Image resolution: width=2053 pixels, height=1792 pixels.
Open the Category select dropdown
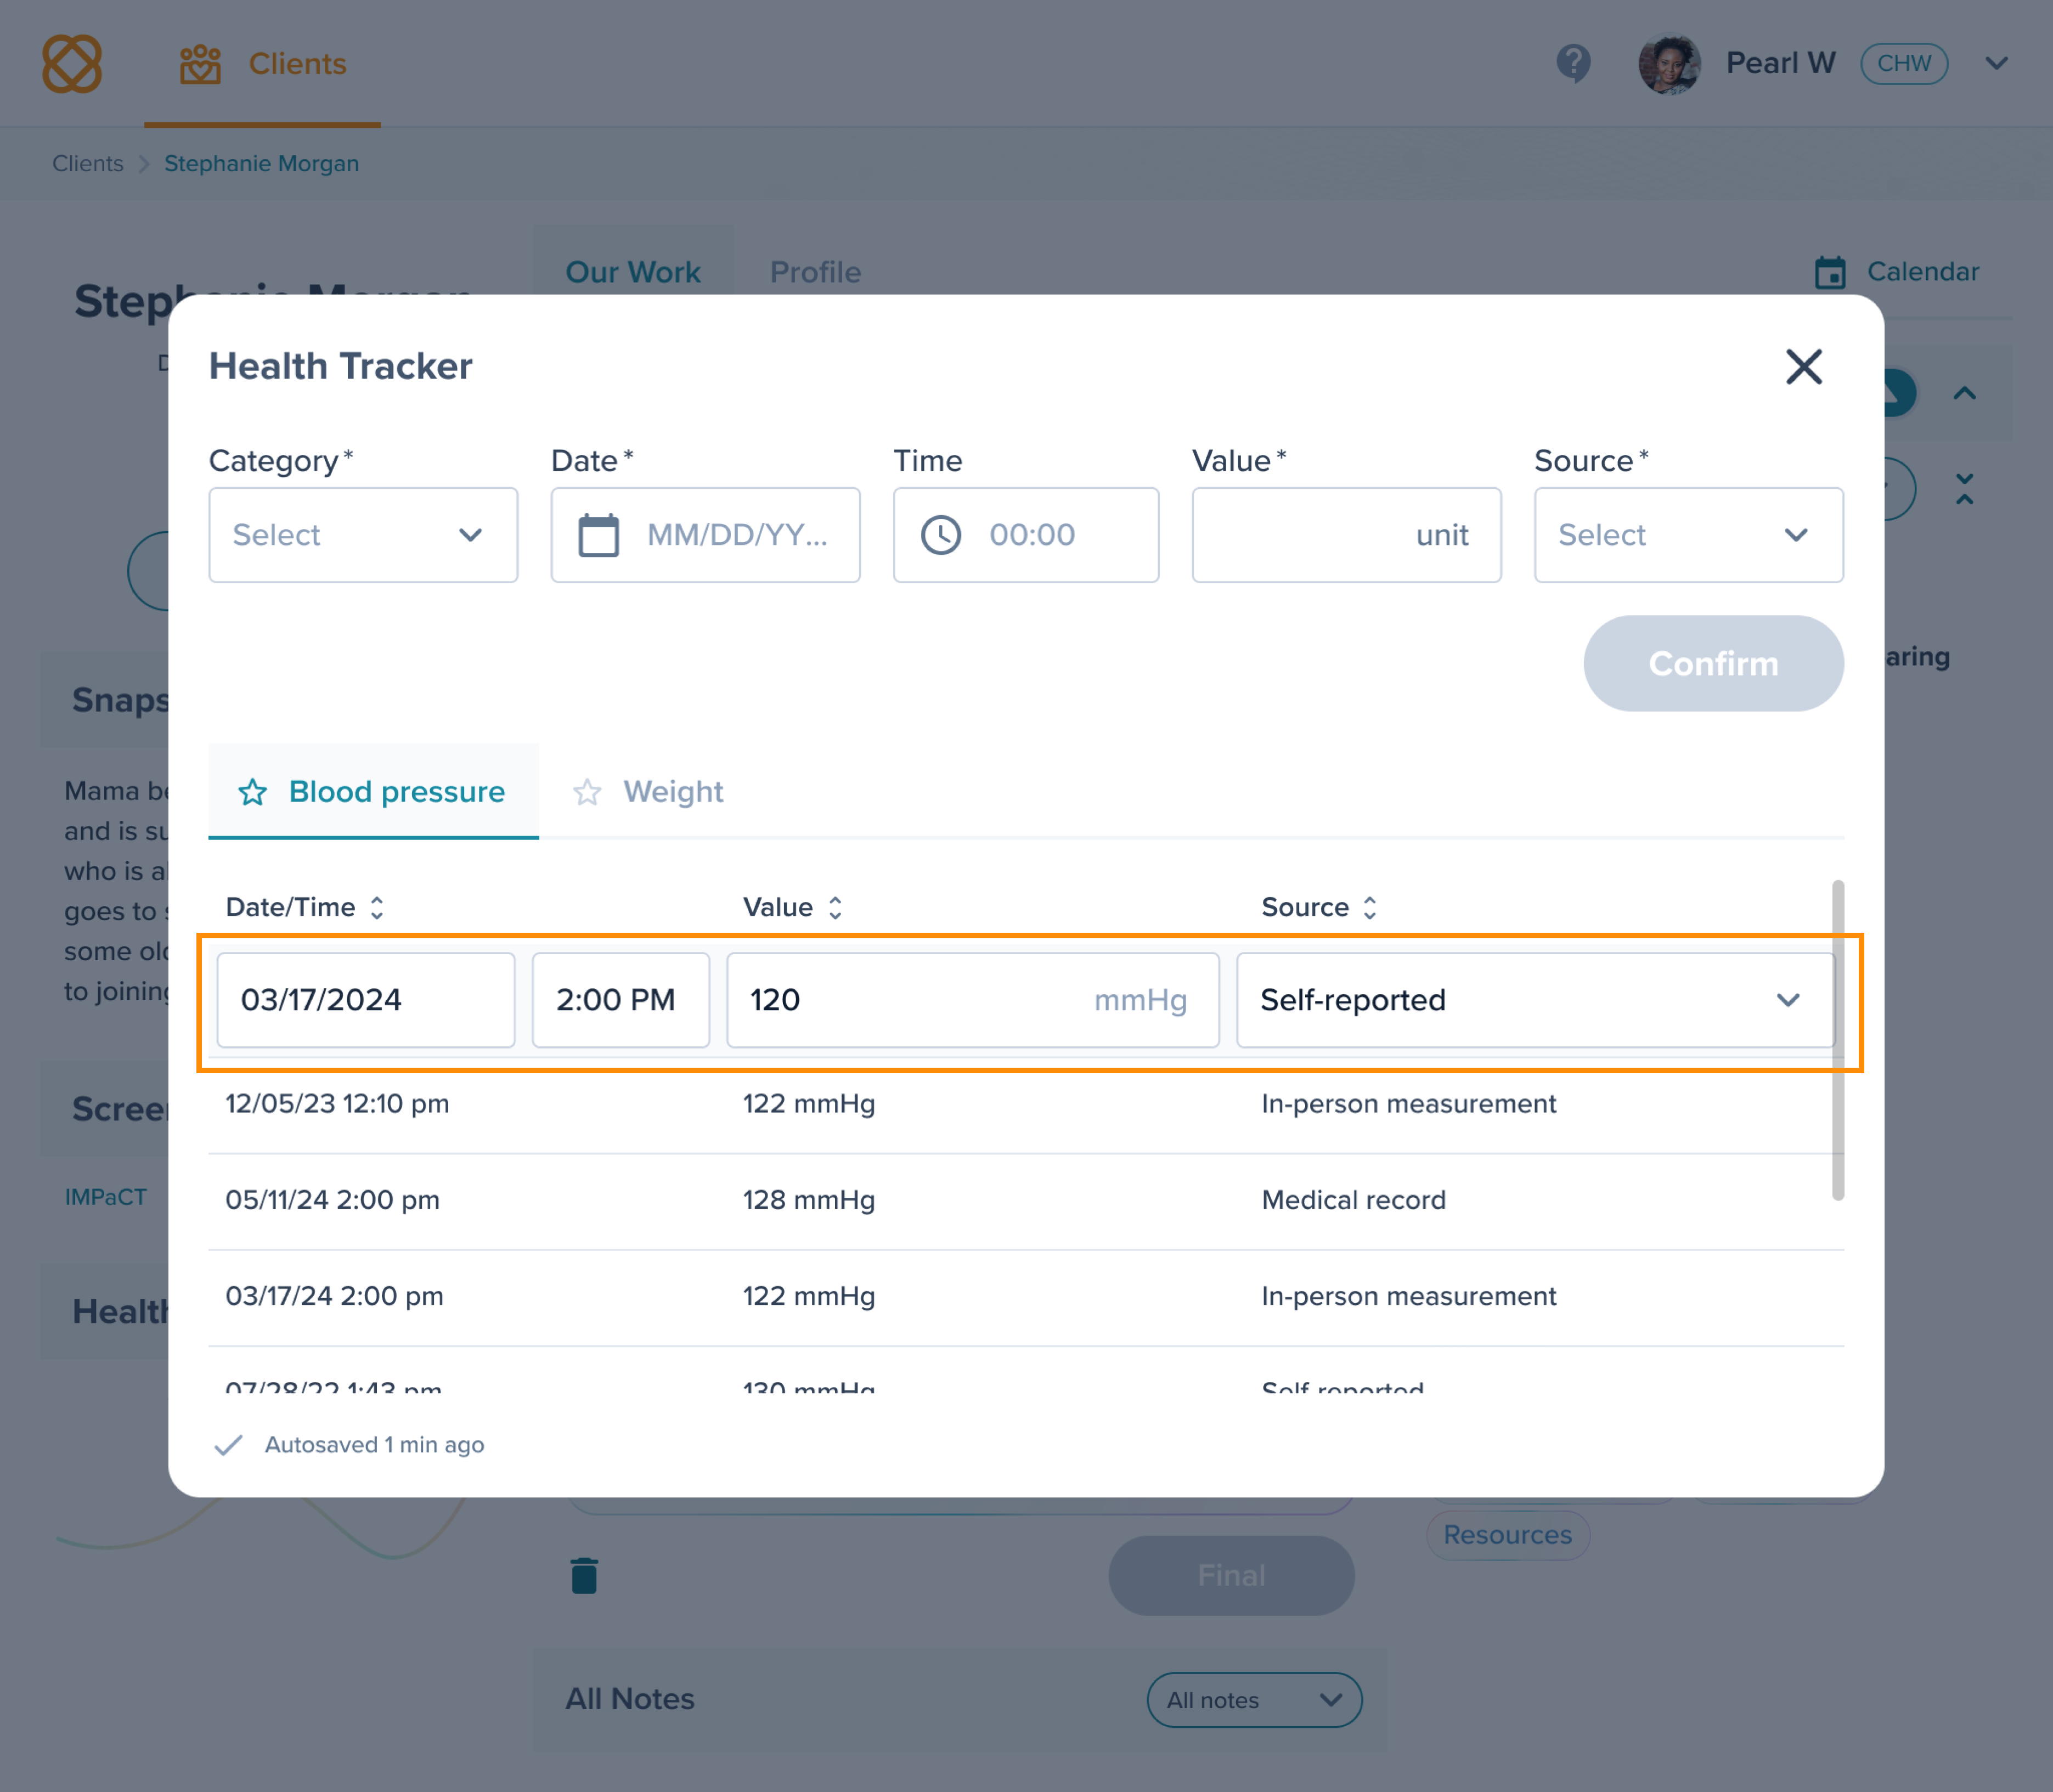point(363,535)
